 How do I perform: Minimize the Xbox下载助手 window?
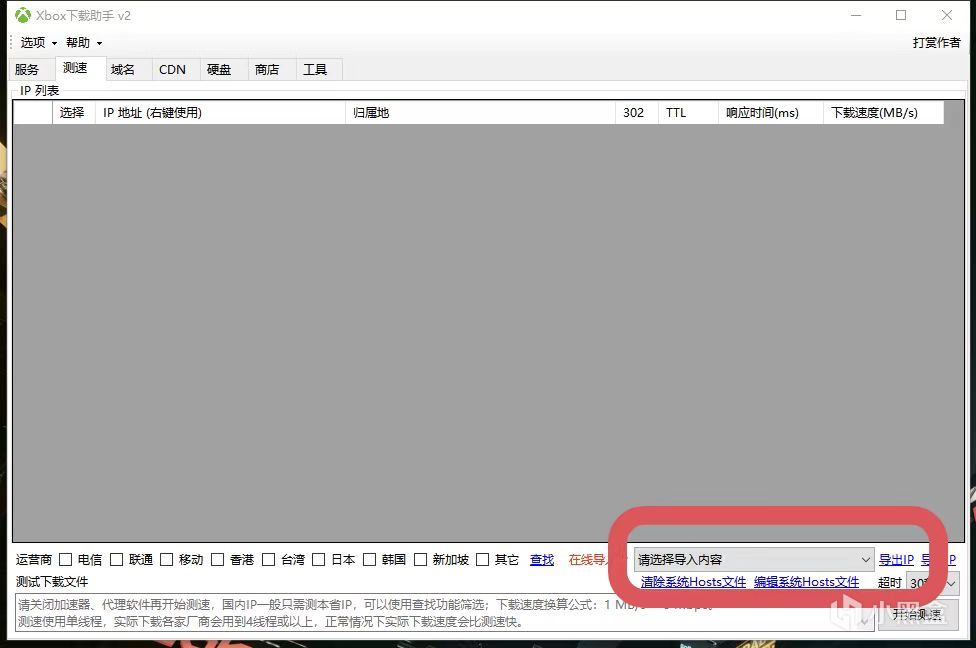856,16
